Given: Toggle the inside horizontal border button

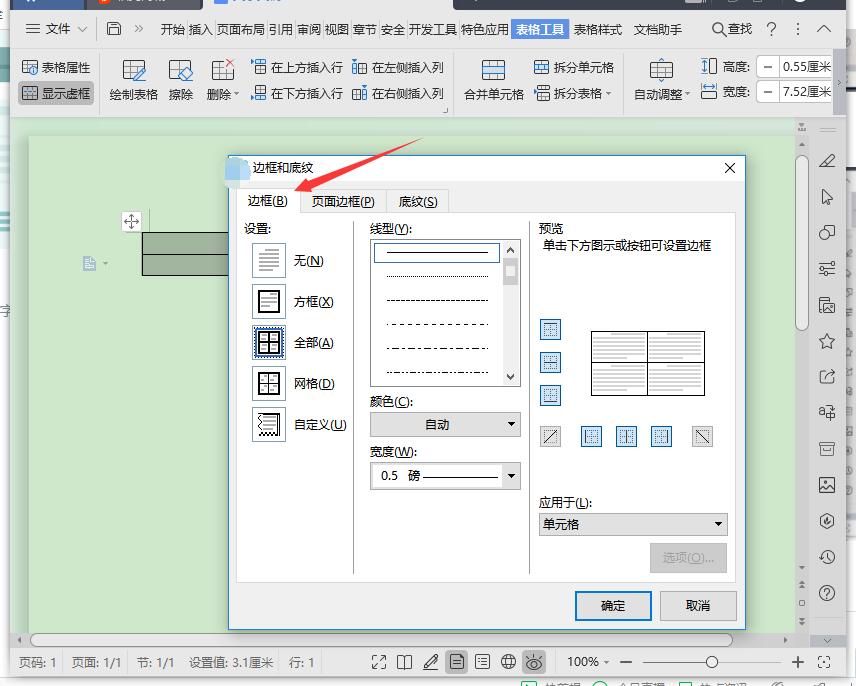Looking at the screenshot, I should pyautogui.click(x=550, y=362).
